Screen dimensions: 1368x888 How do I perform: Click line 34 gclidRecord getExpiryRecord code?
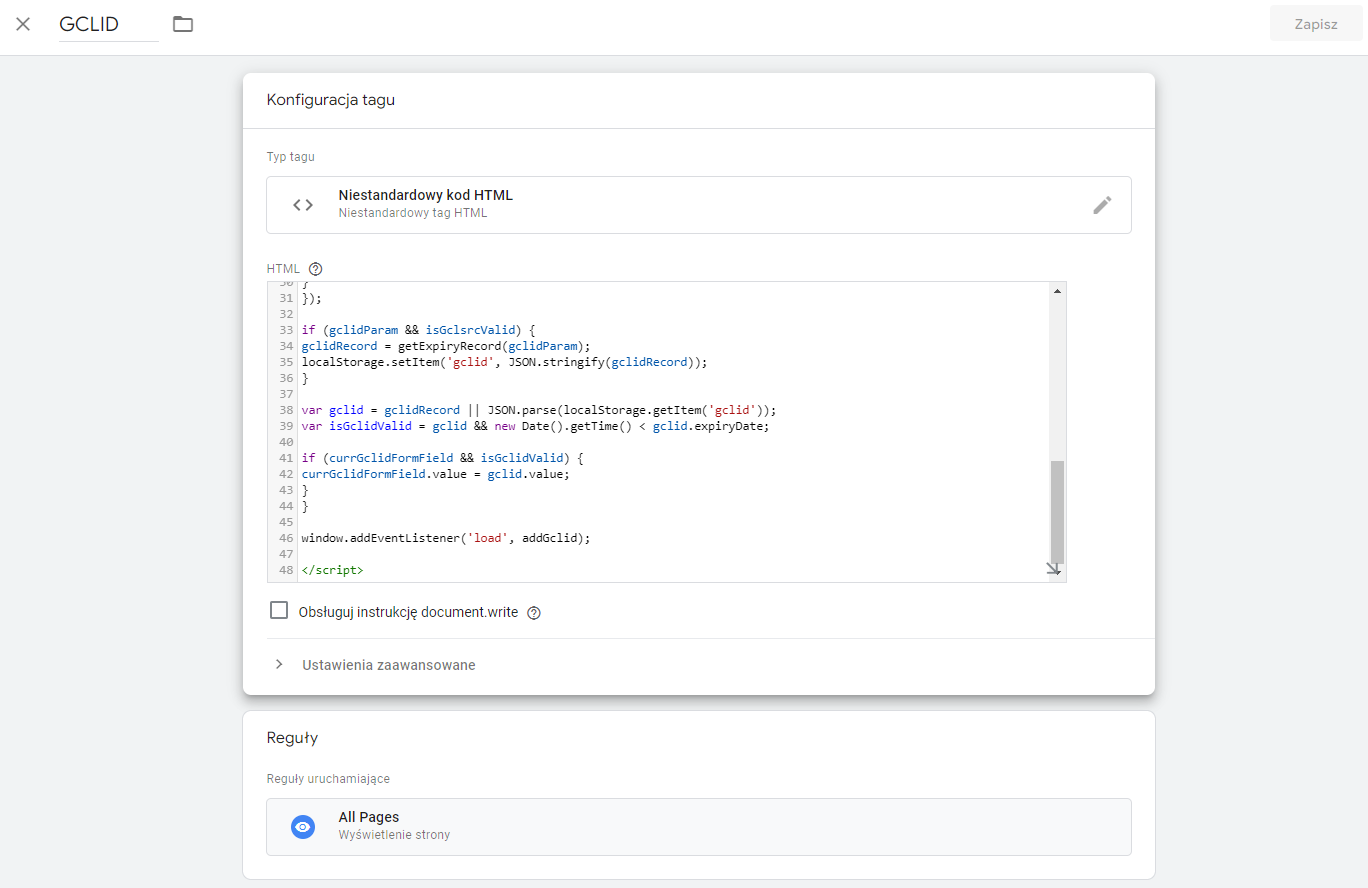coord(446,346)
